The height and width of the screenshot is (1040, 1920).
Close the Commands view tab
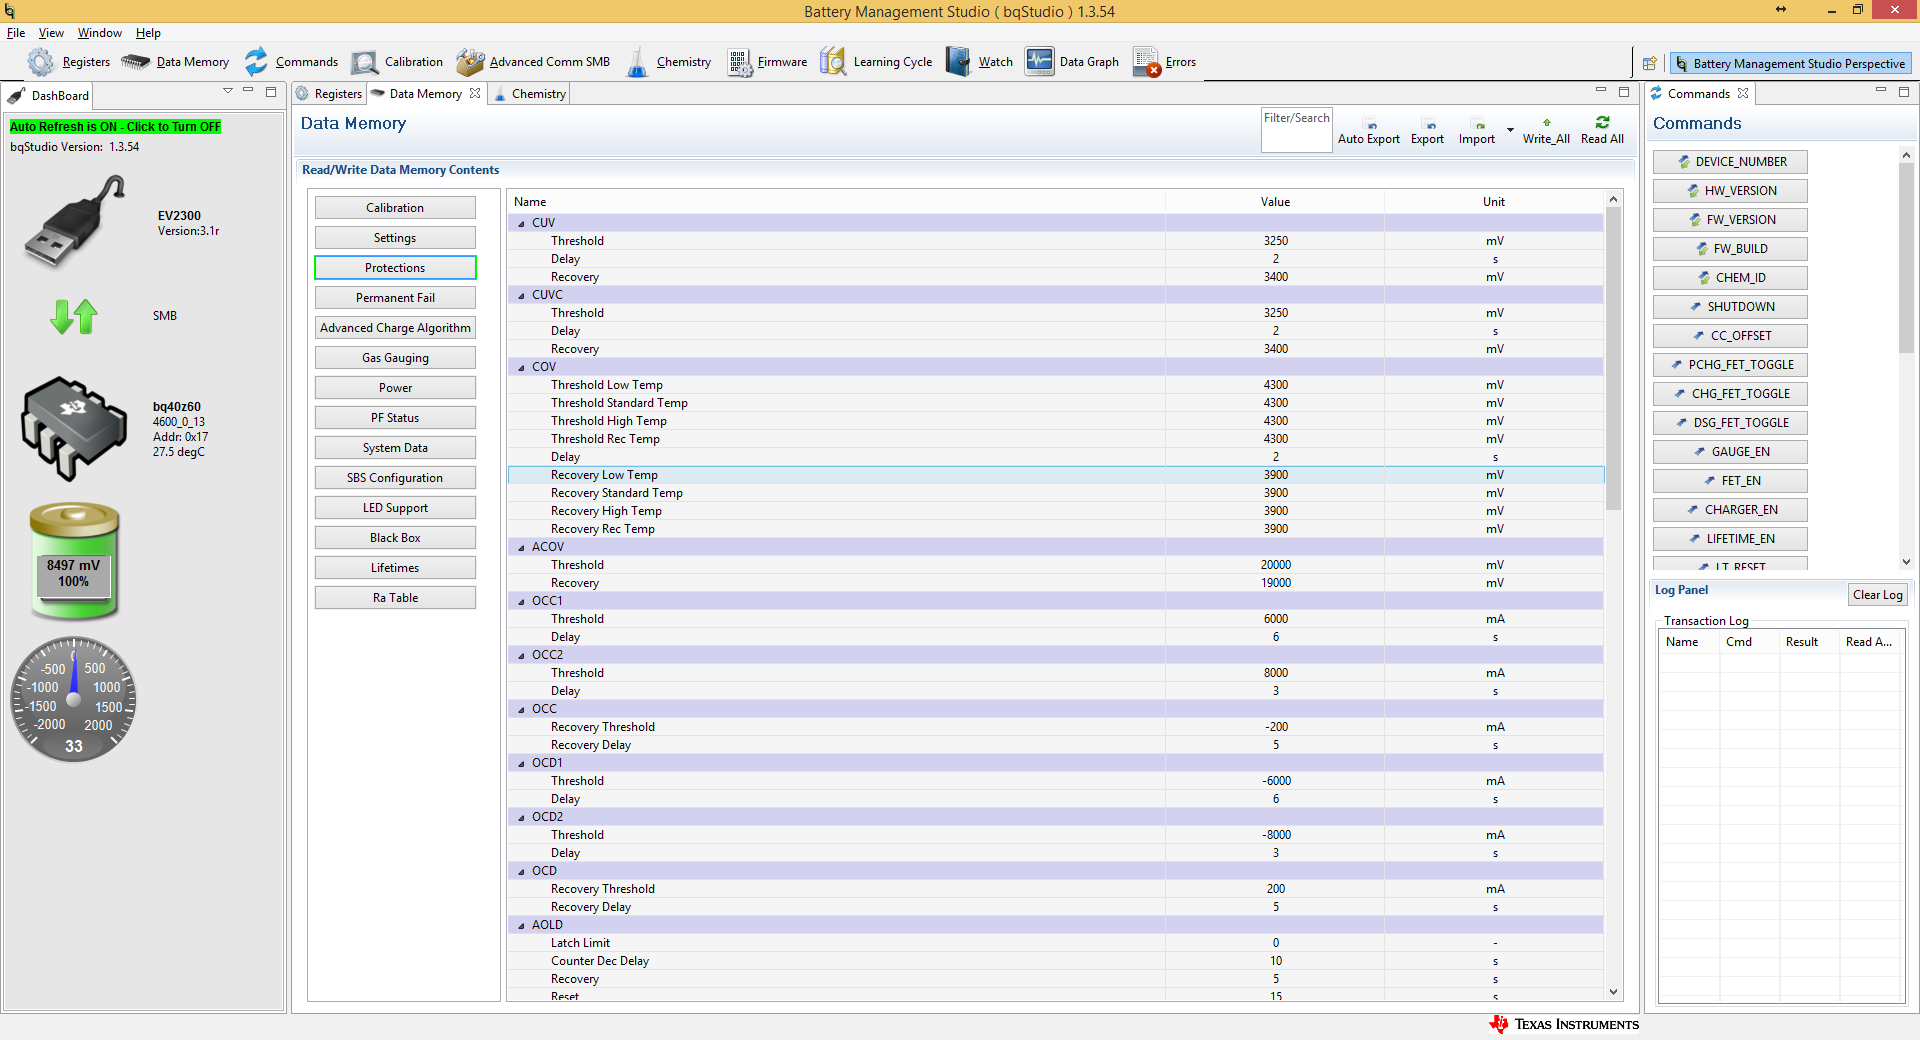pos(1743,93)
